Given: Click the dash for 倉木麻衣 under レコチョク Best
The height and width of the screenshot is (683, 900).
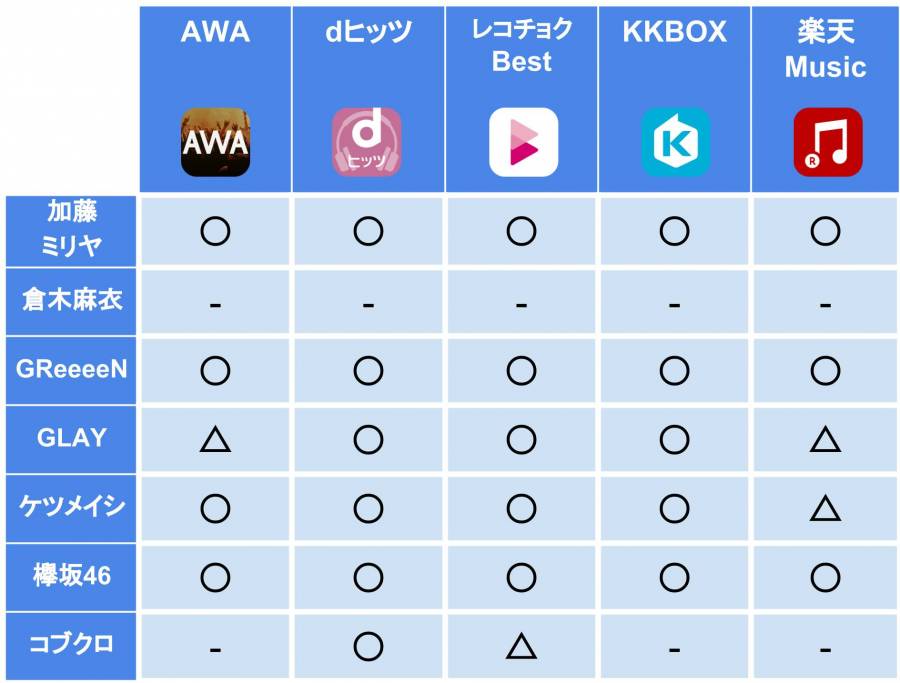Looking at the screenshot, I should 521,305.
